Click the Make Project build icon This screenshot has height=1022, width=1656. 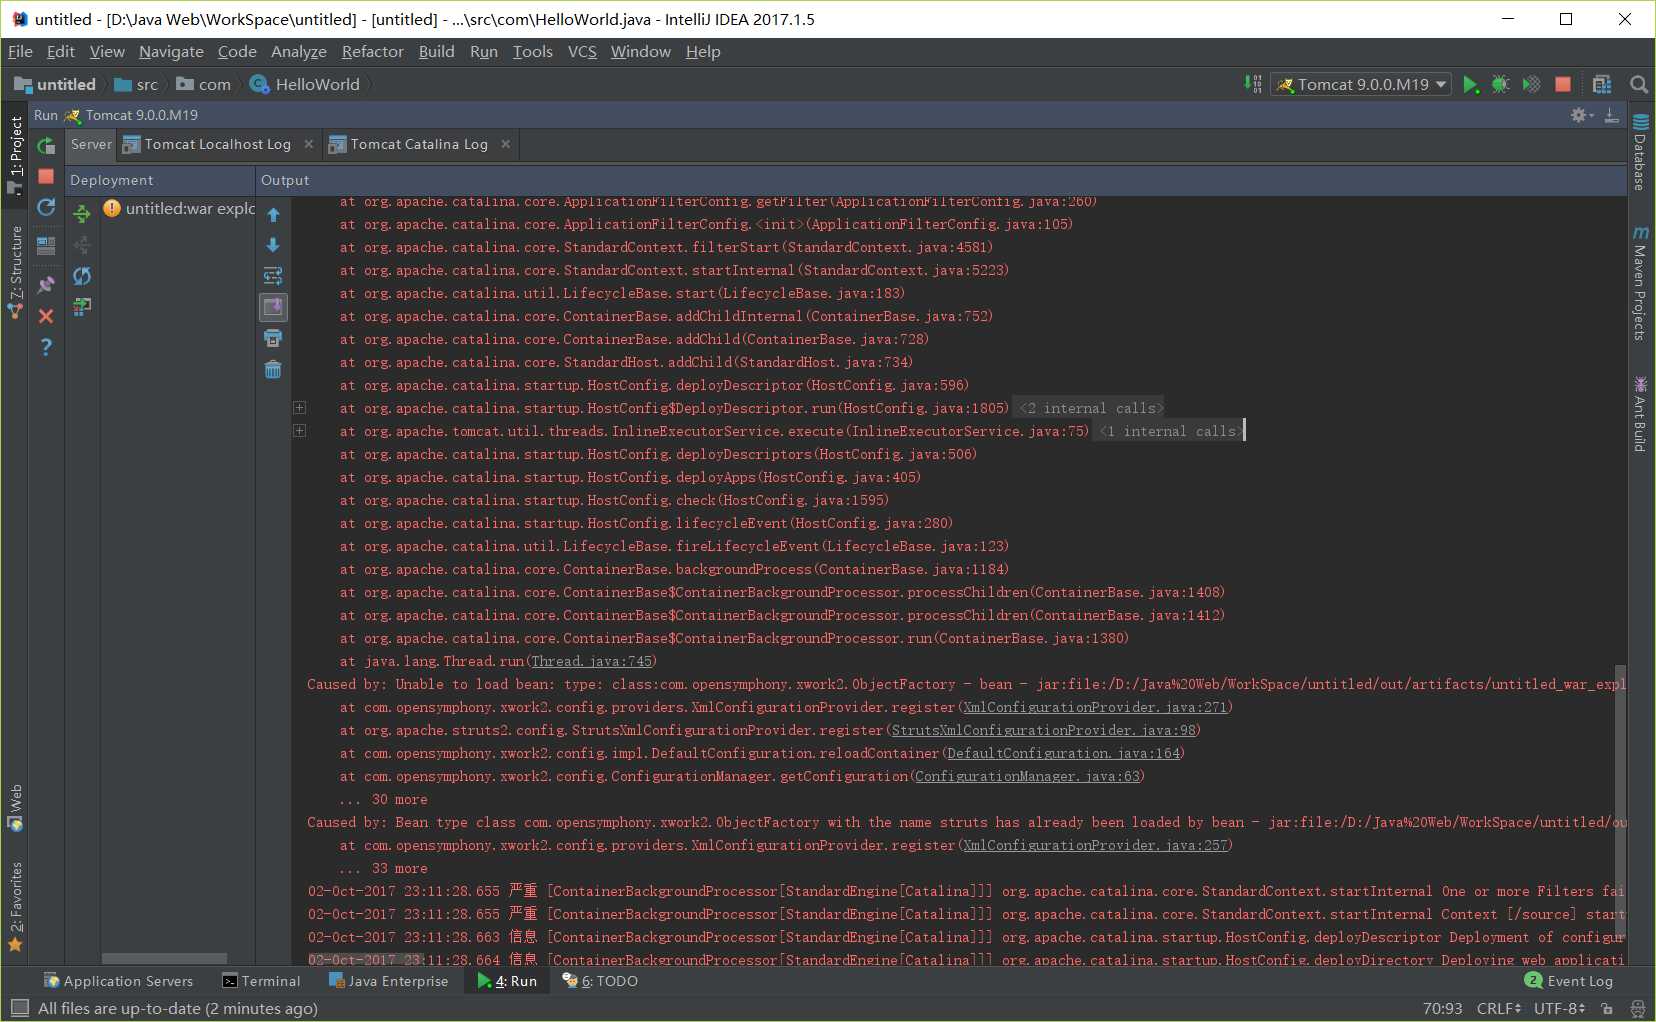point(1253,84)
